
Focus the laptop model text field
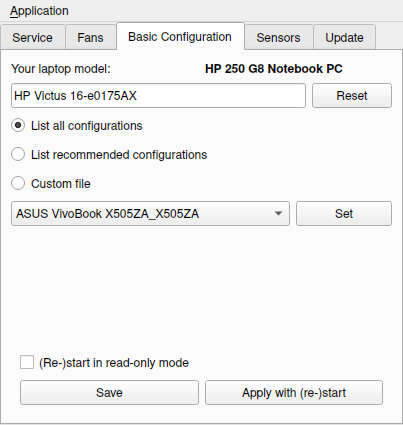(158, 96)
